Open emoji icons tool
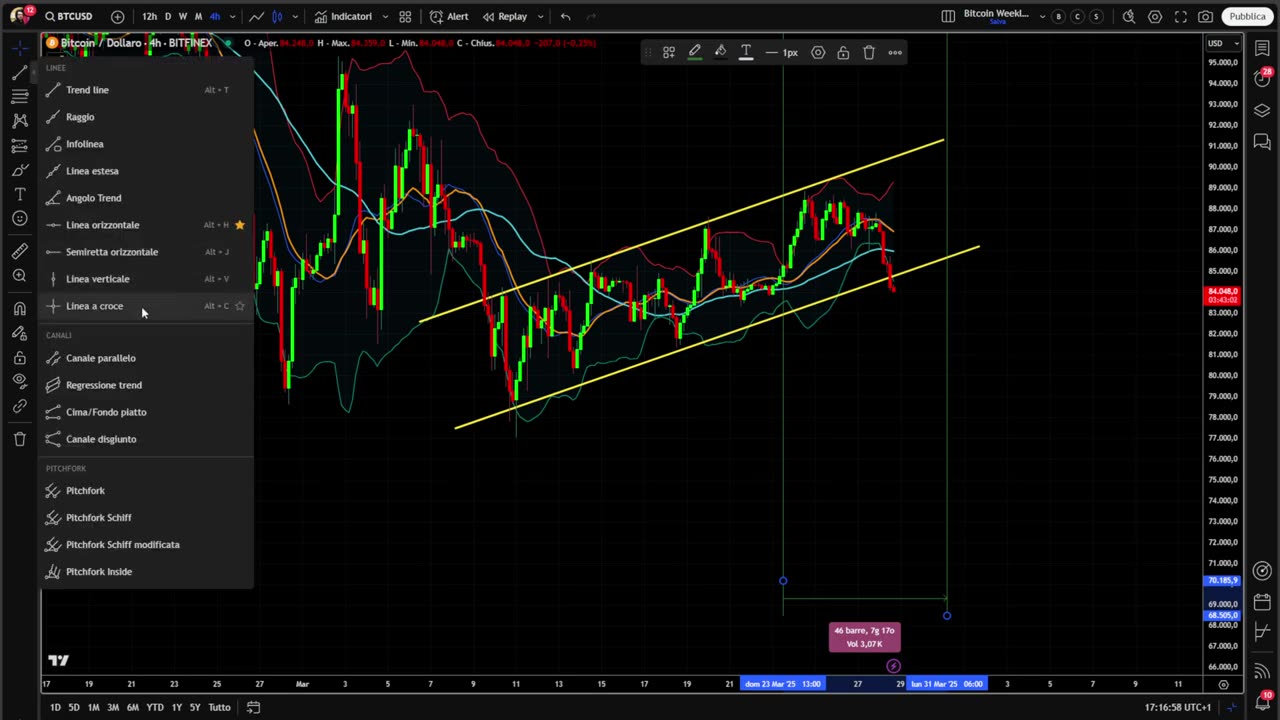Viewport: 1280px width, 720px height. (19, 219)
